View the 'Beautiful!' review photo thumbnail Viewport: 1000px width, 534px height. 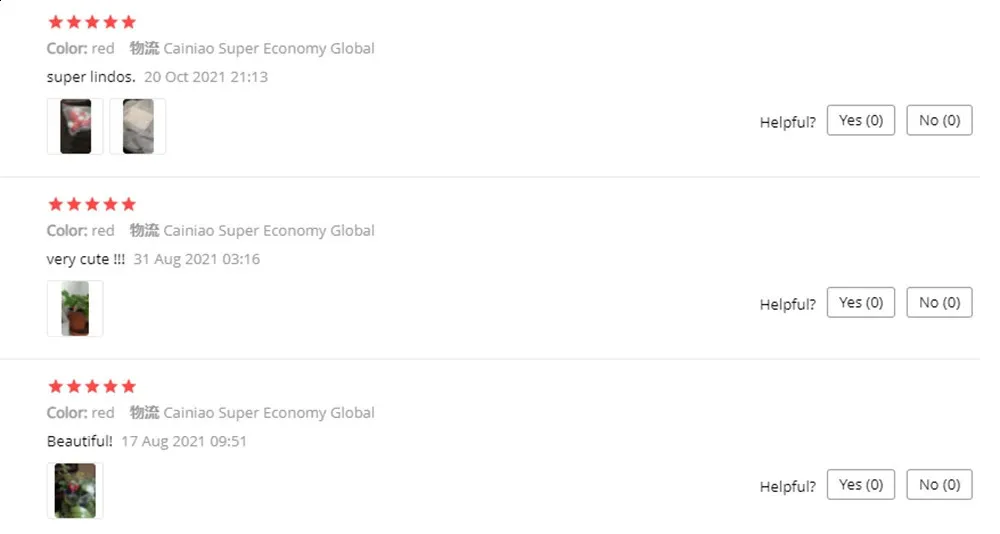point(75,491)
